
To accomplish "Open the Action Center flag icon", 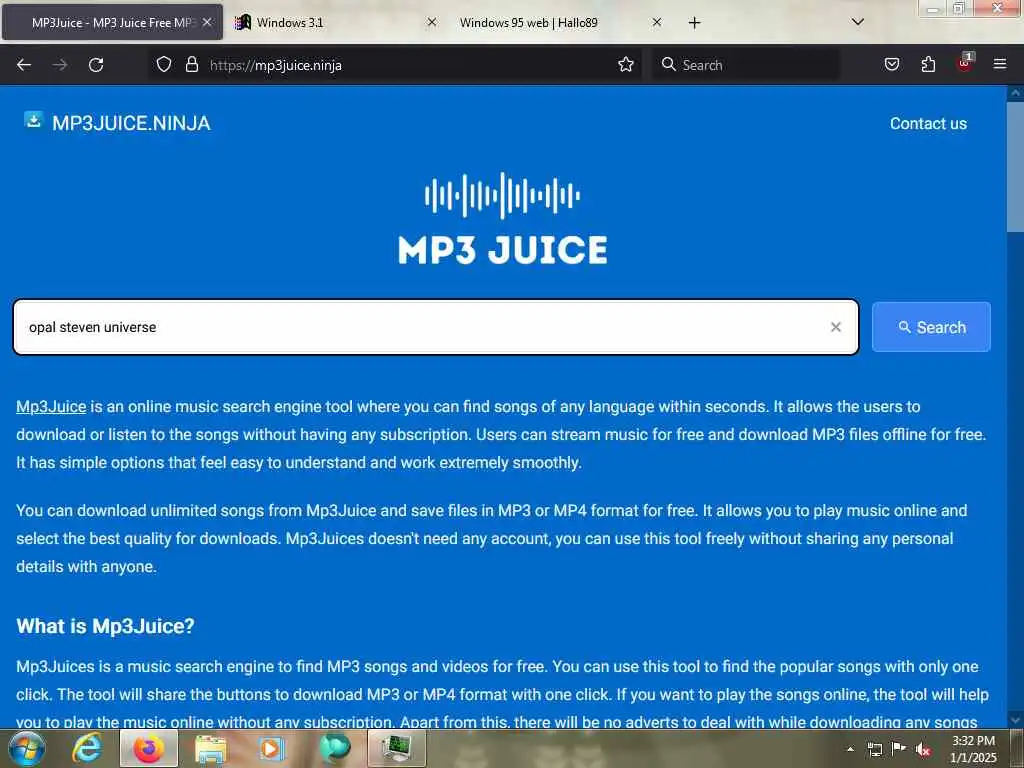I will (x=899, y=749).
